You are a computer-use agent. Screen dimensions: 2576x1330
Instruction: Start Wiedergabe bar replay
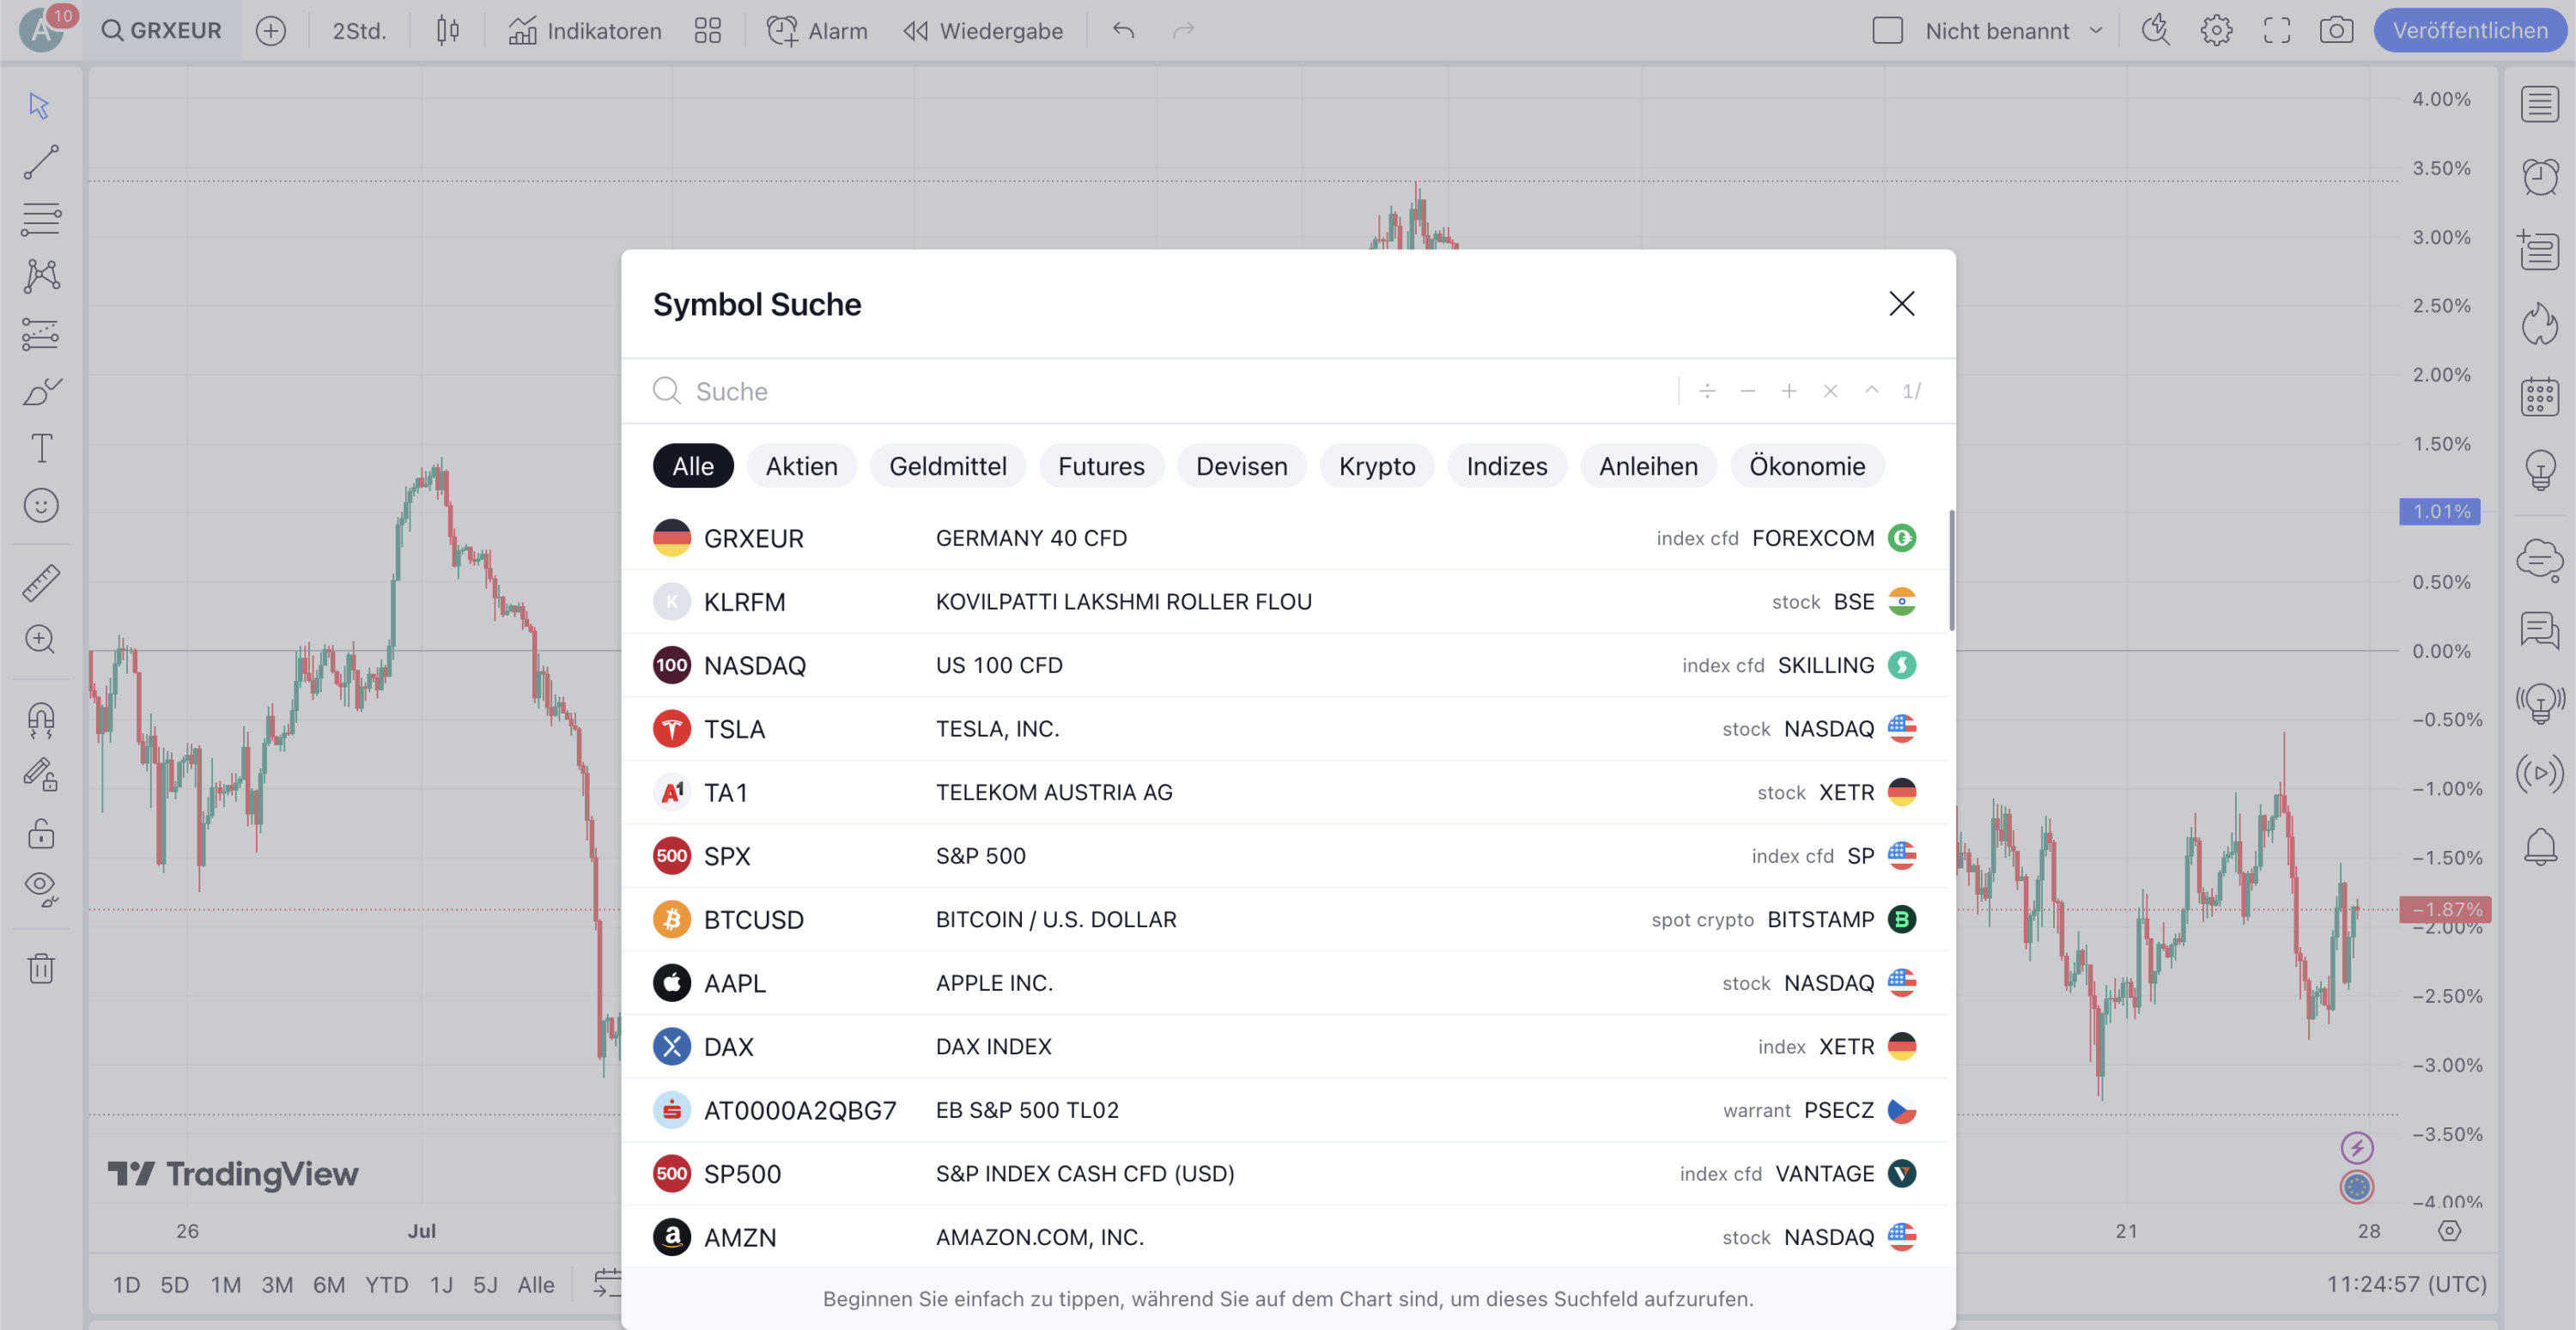982,30
